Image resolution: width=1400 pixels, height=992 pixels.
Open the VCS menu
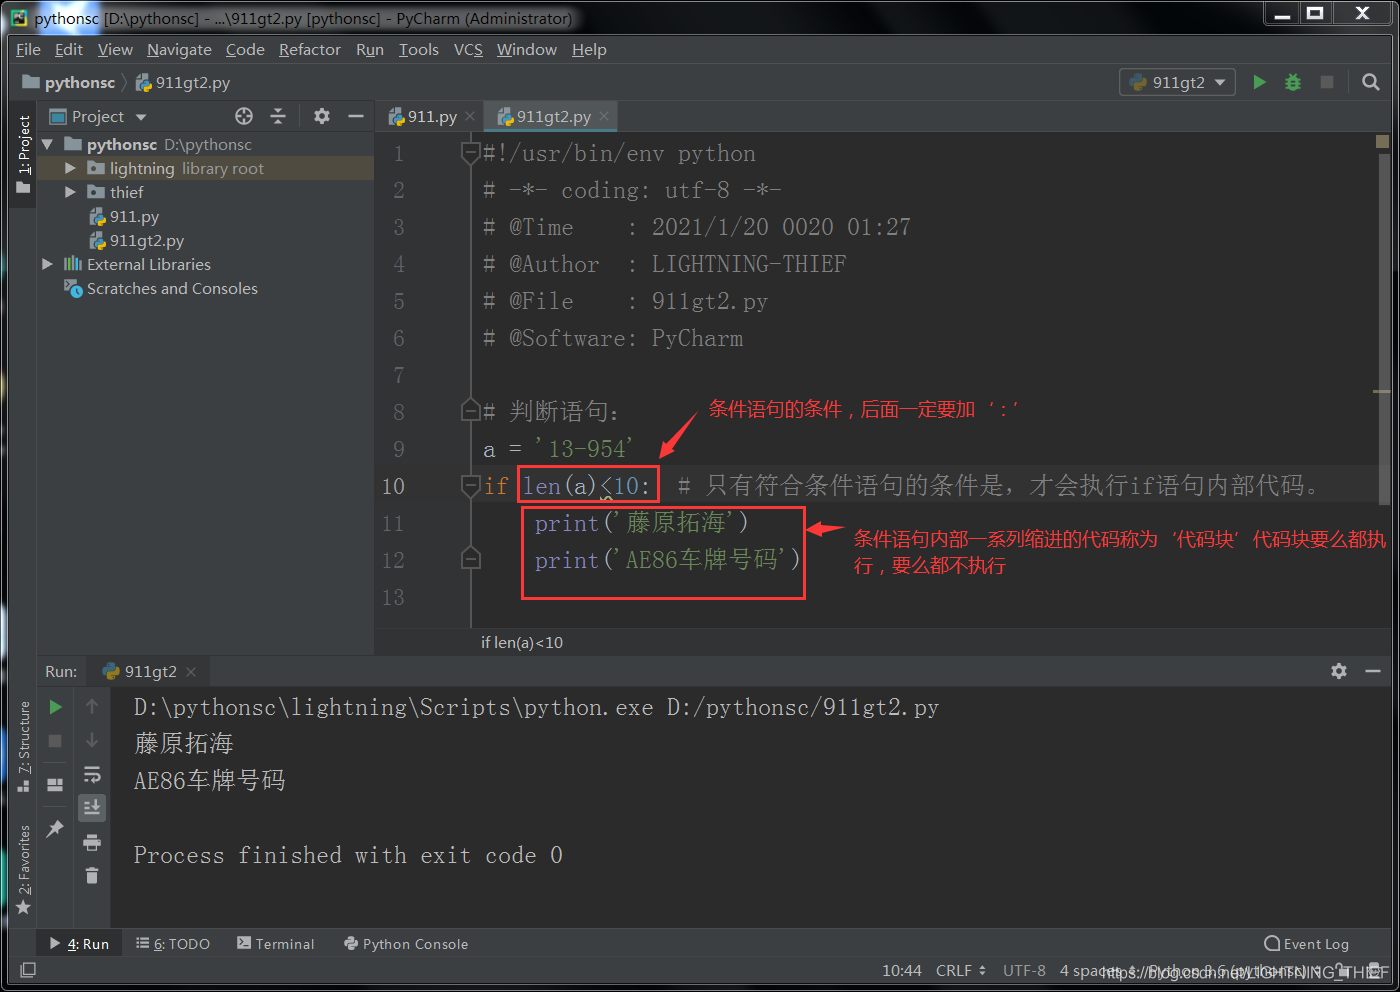pos(468,49)
